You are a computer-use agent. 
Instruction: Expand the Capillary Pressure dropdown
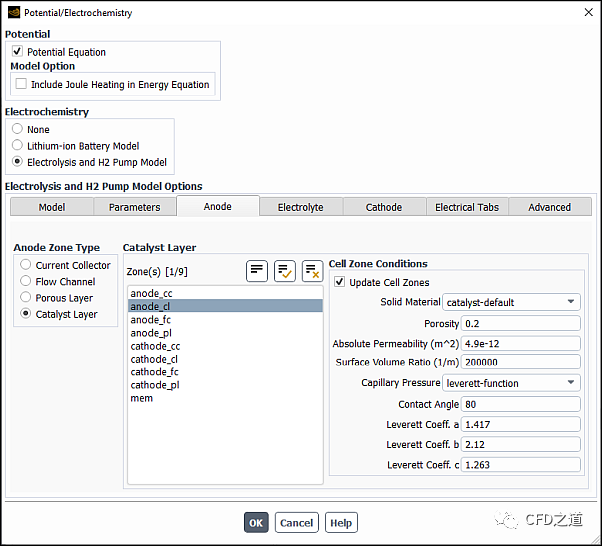pos(511,383)
